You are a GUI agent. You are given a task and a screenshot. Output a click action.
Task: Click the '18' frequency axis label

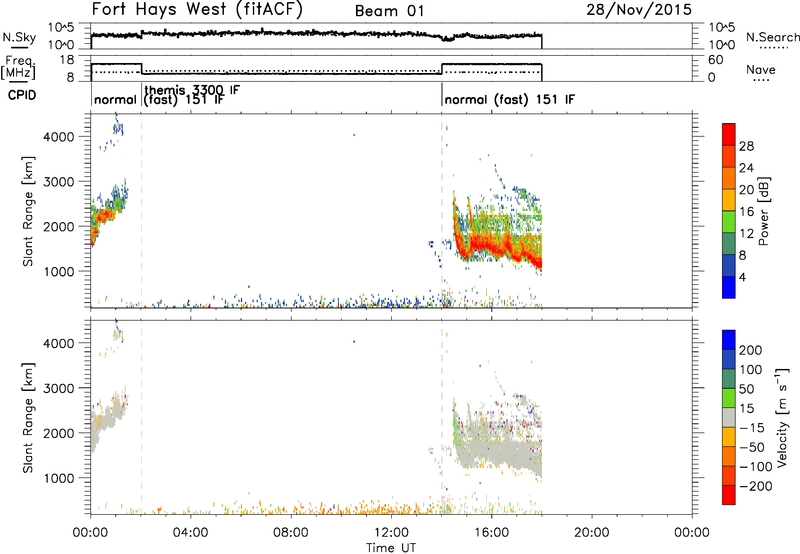(x=67, y=60)
